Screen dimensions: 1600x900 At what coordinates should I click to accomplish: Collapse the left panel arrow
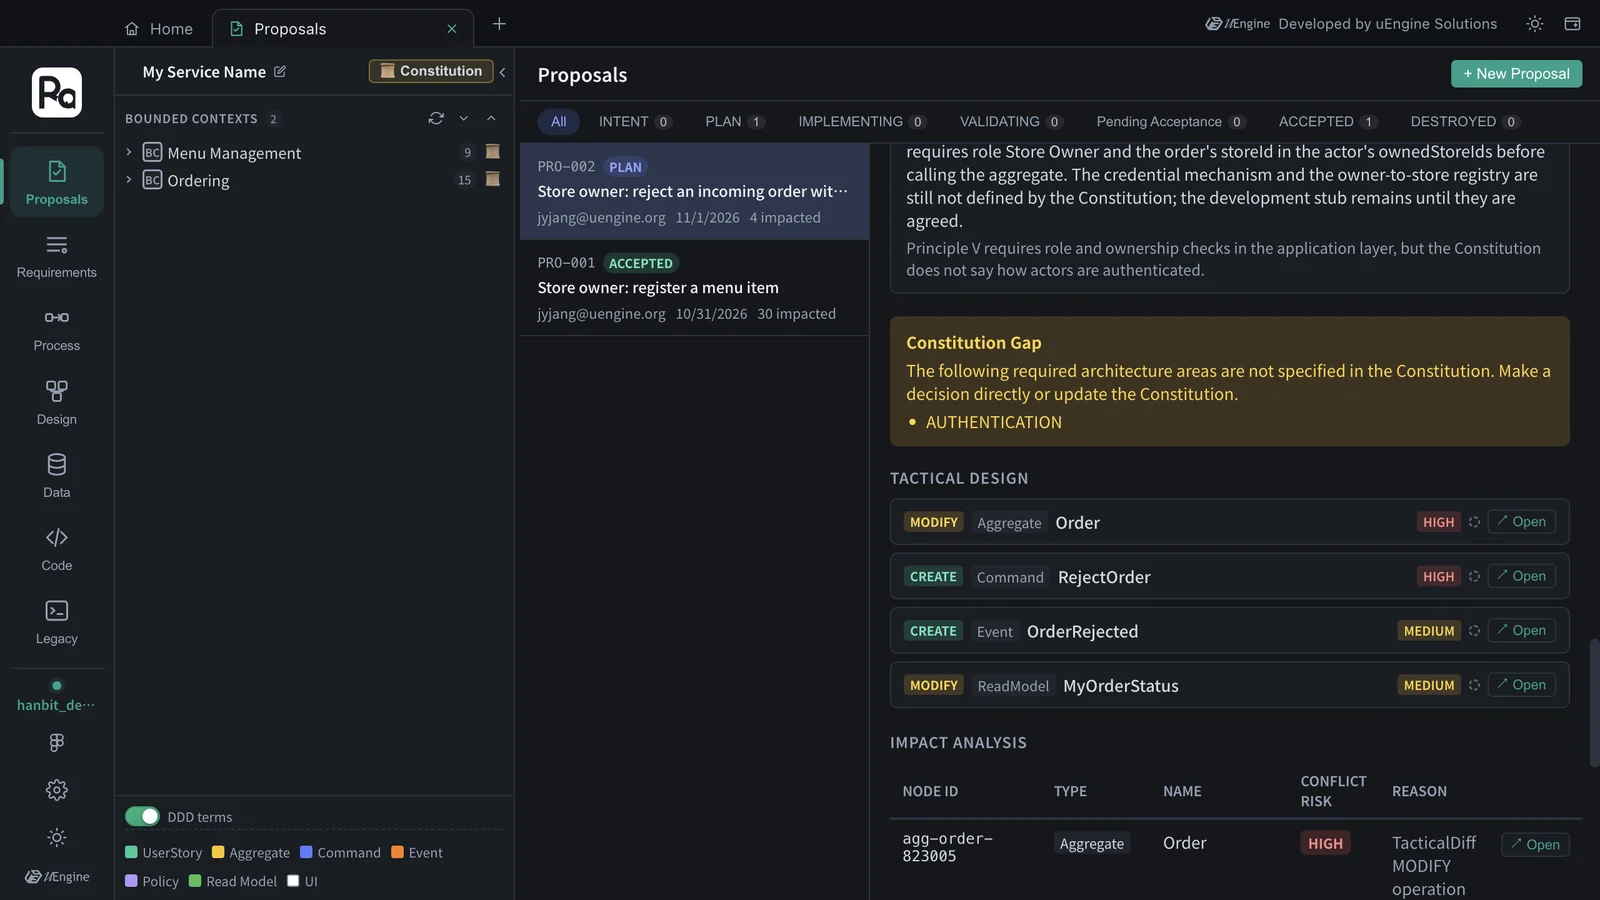pyautogui.click(x=502, y=72)
